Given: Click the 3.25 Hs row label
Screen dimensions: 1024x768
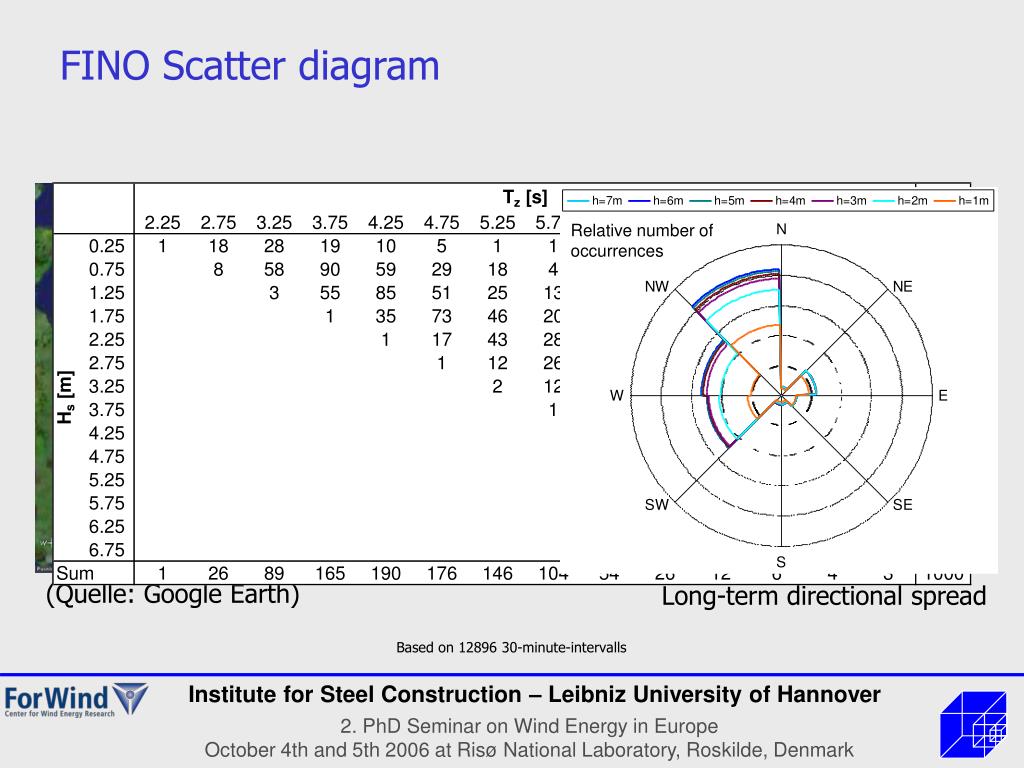Looking at the screenshot, I should coord(106,387).
